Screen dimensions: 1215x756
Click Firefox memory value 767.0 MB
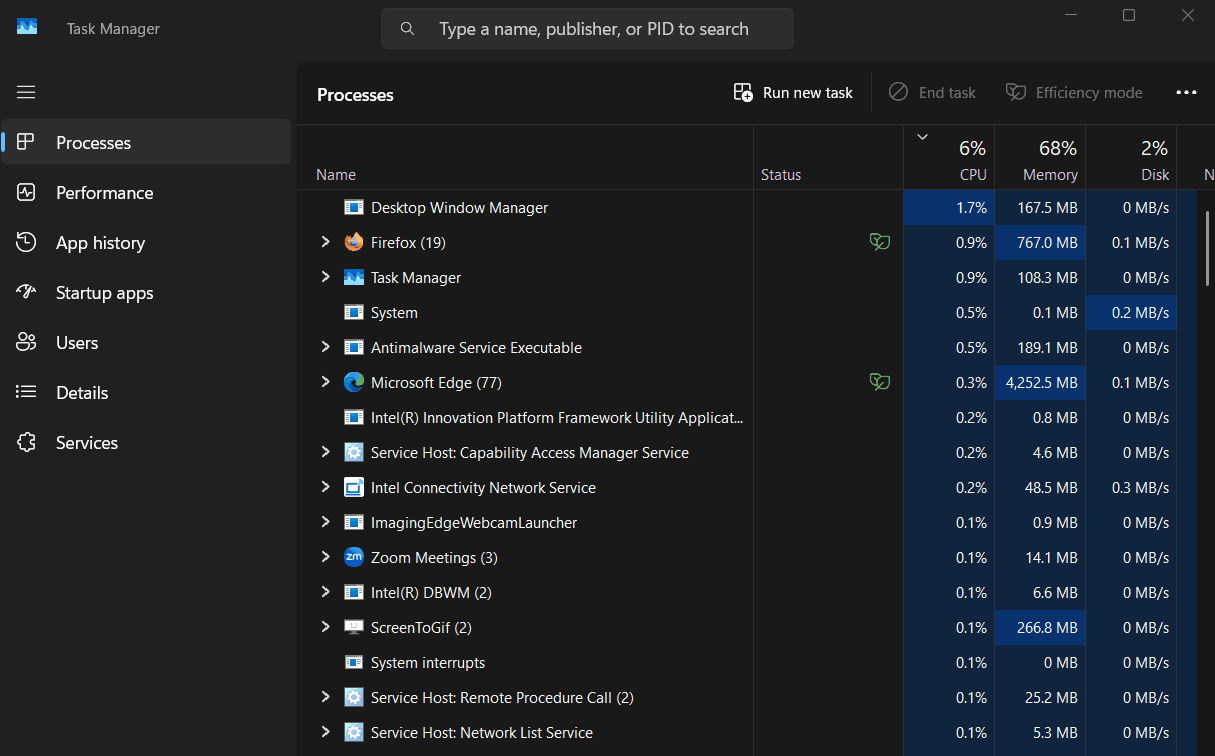tap(1040, 242)
